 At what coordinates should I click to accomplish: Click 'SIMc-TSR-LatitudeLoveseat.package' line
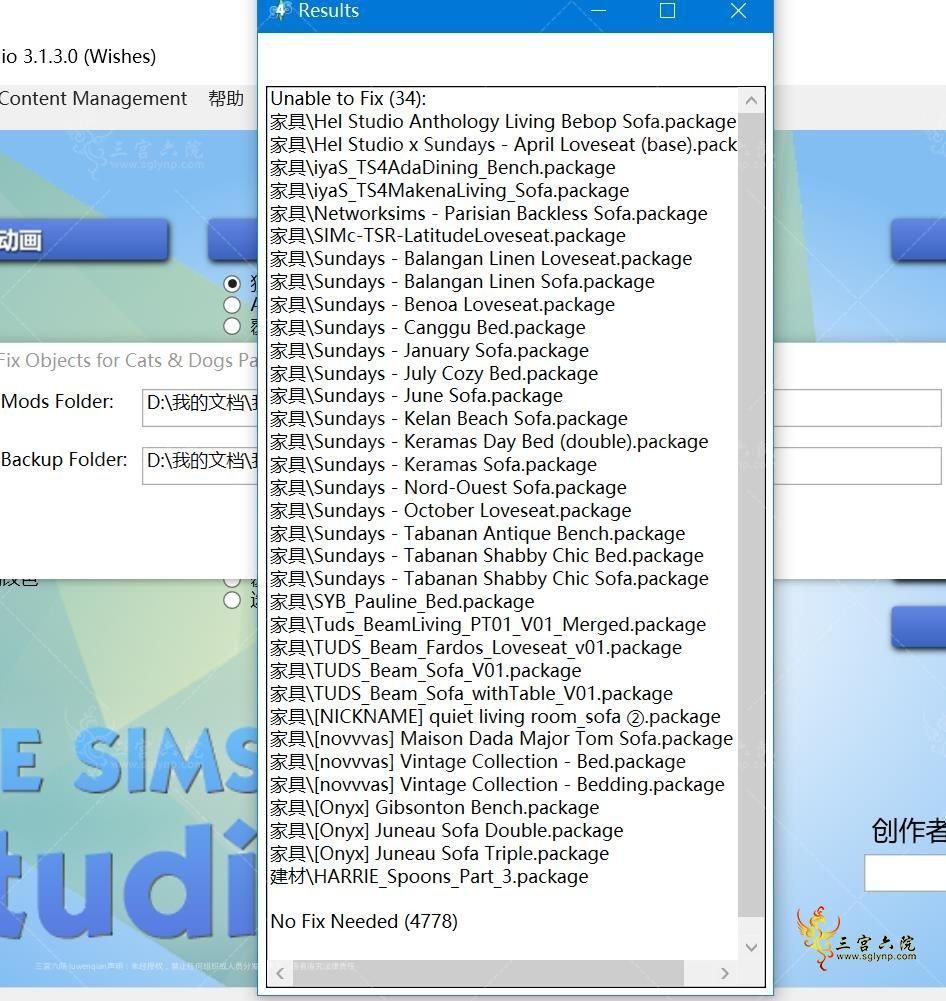447,236
